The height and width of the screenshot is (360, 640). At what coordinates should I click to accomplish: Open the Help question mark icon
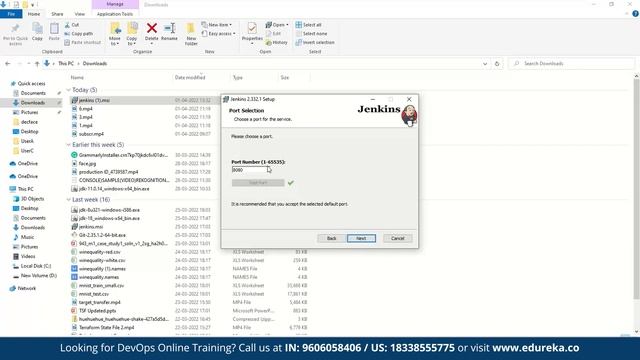click(635, 14)
